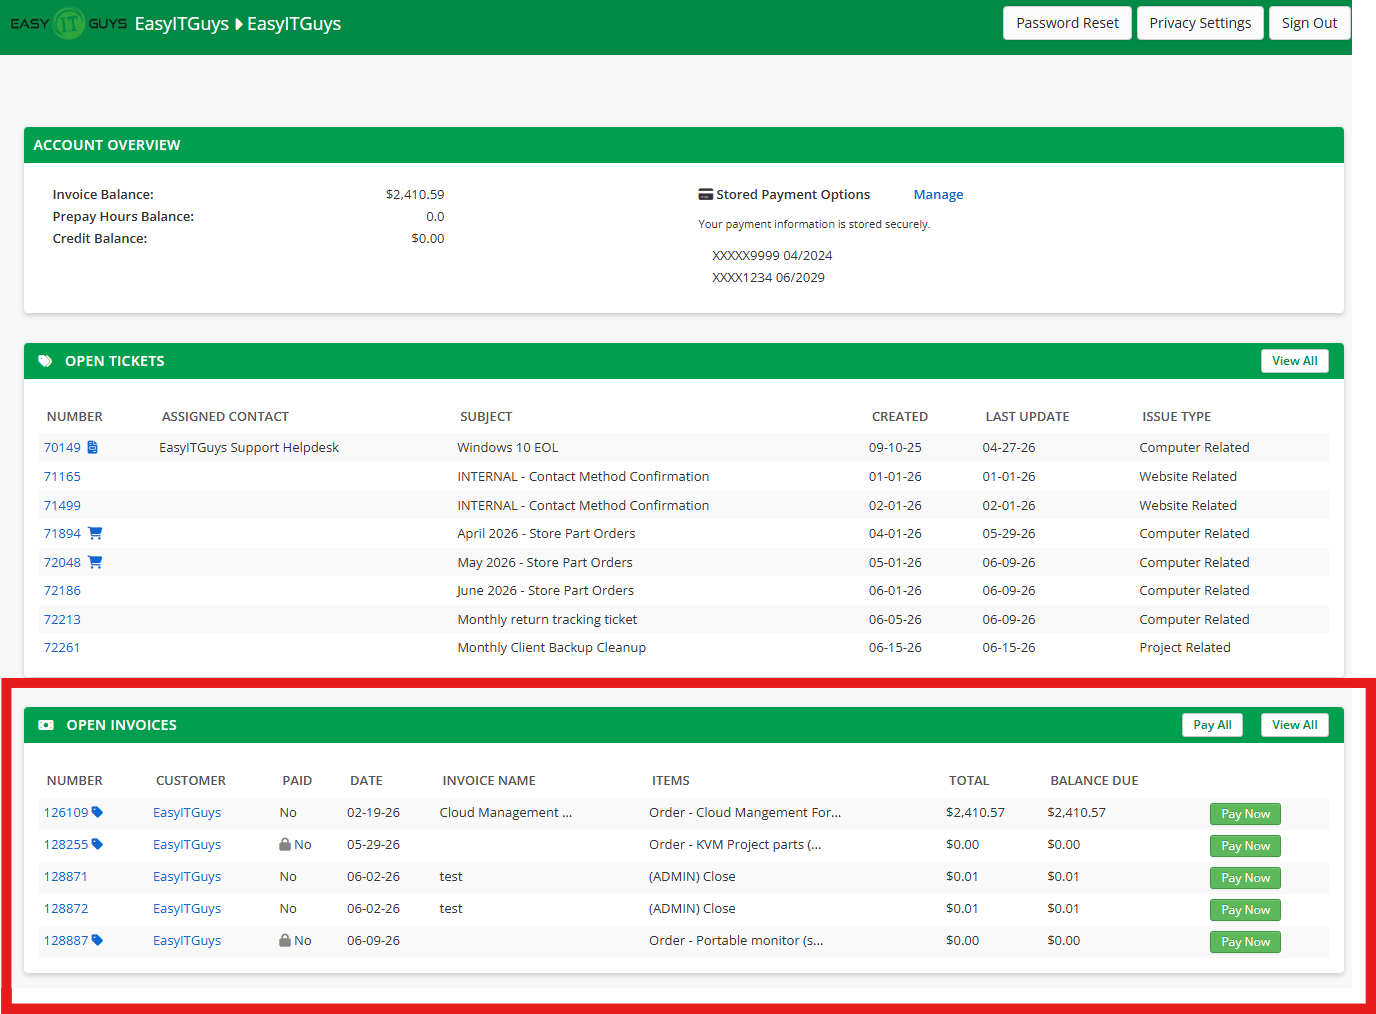Open ticket 71165
This screenshot has height=1014, width=1376.
[x=62, y=476]
